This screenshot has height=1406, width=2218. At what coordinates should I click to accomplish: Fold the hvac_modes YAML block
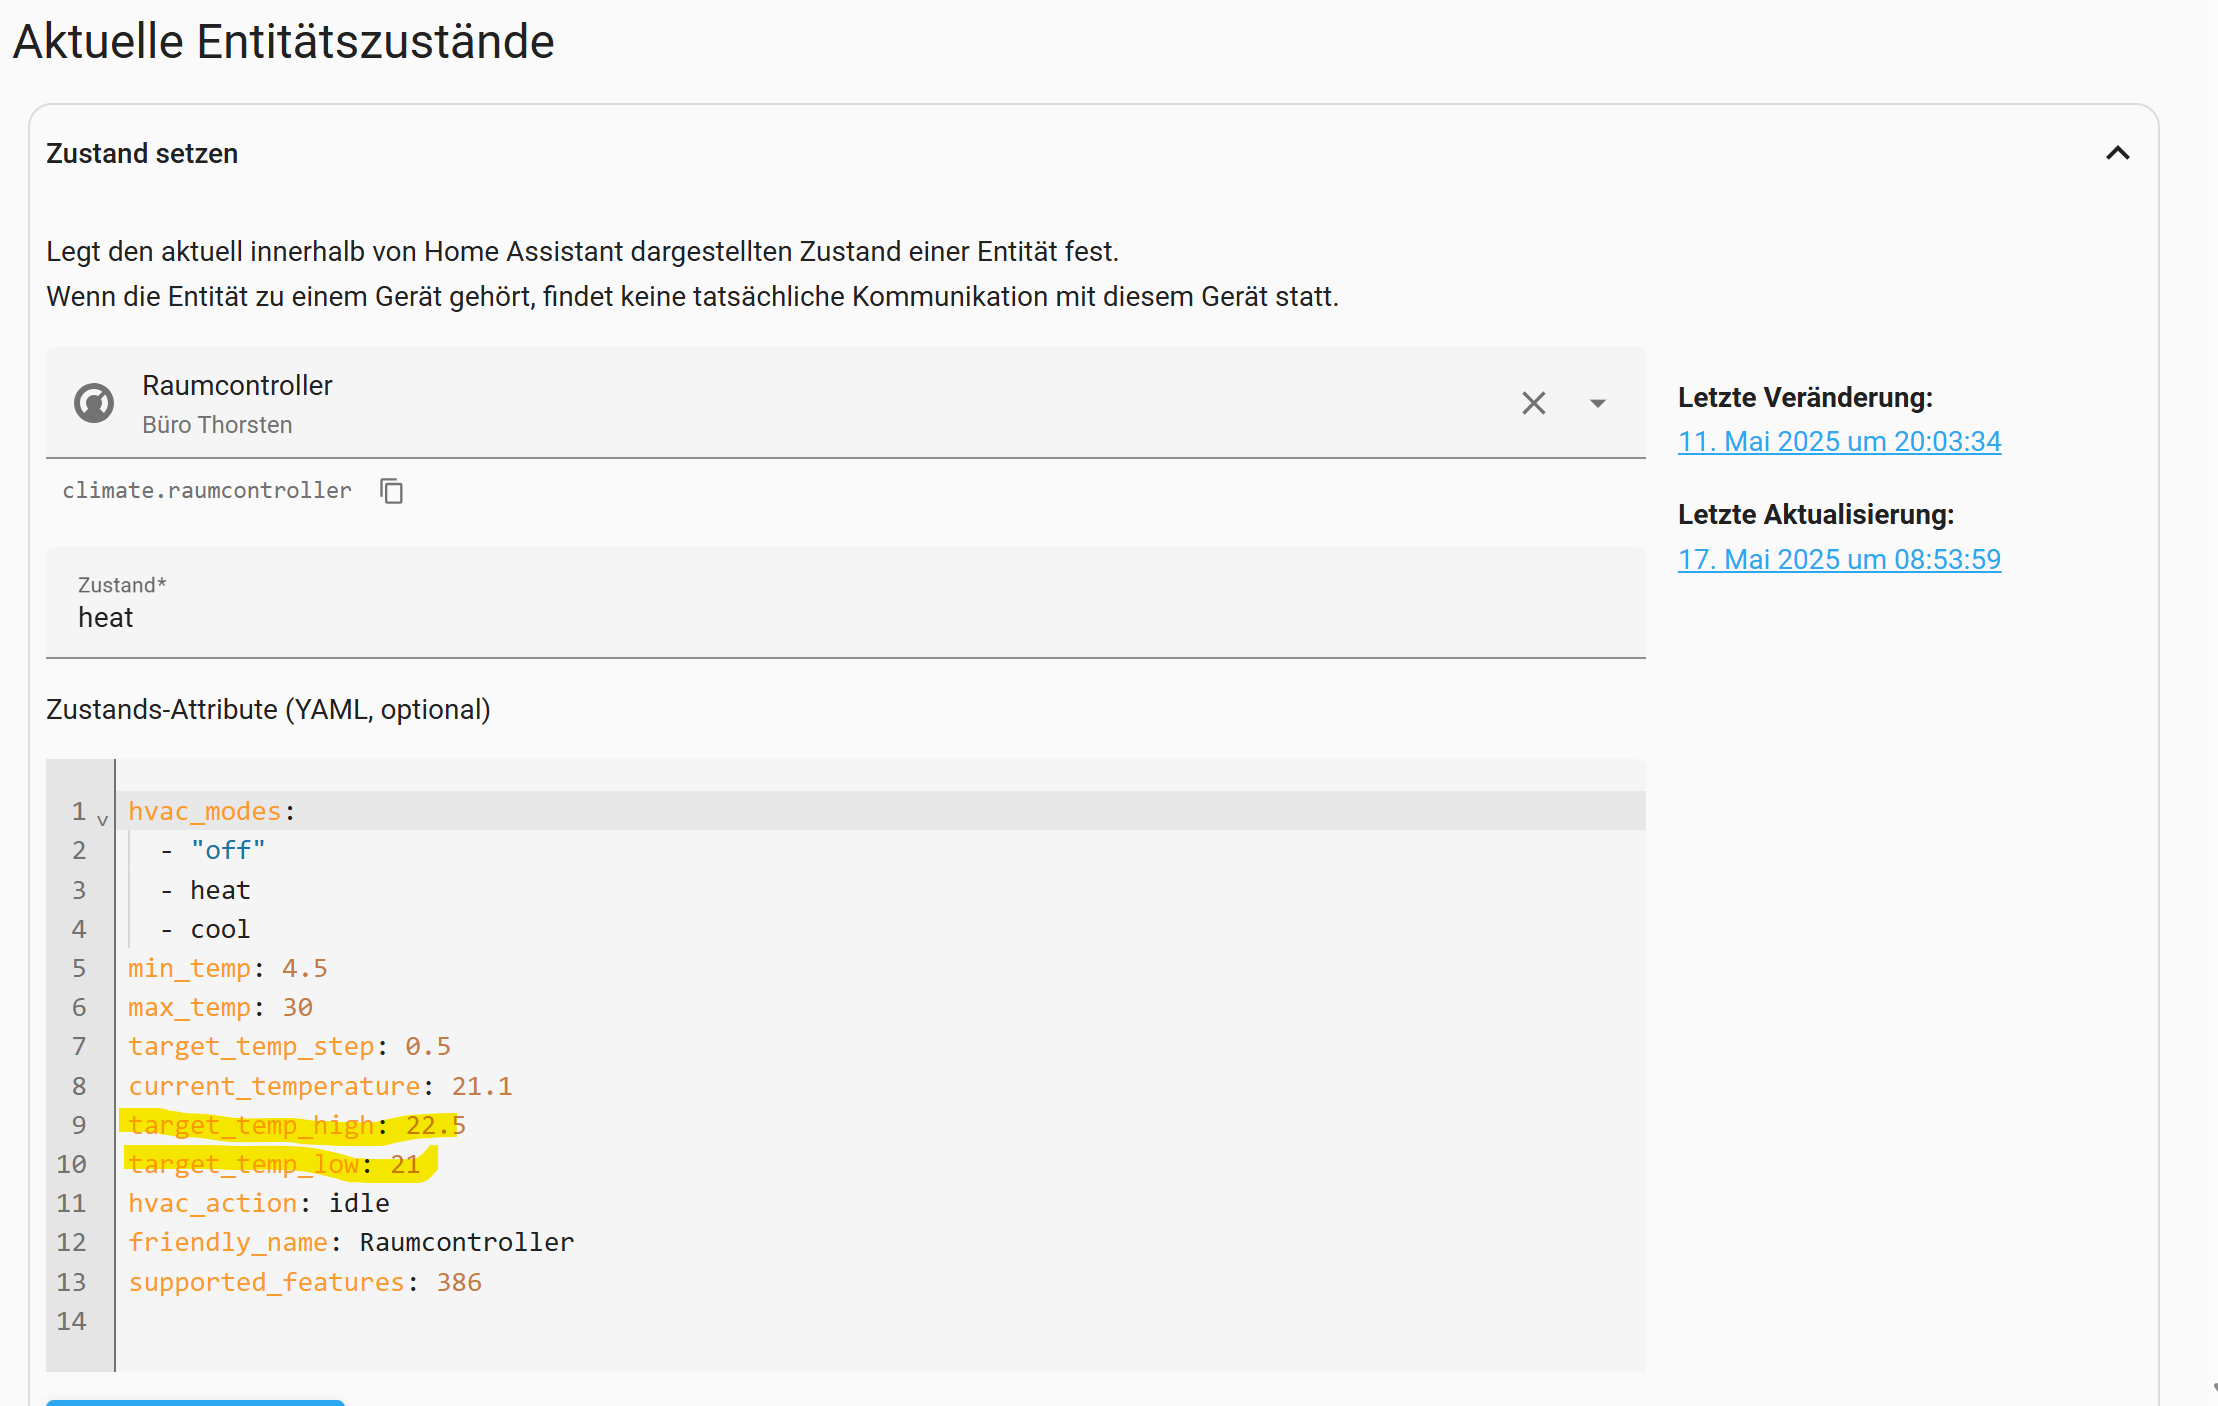point(102,820)
